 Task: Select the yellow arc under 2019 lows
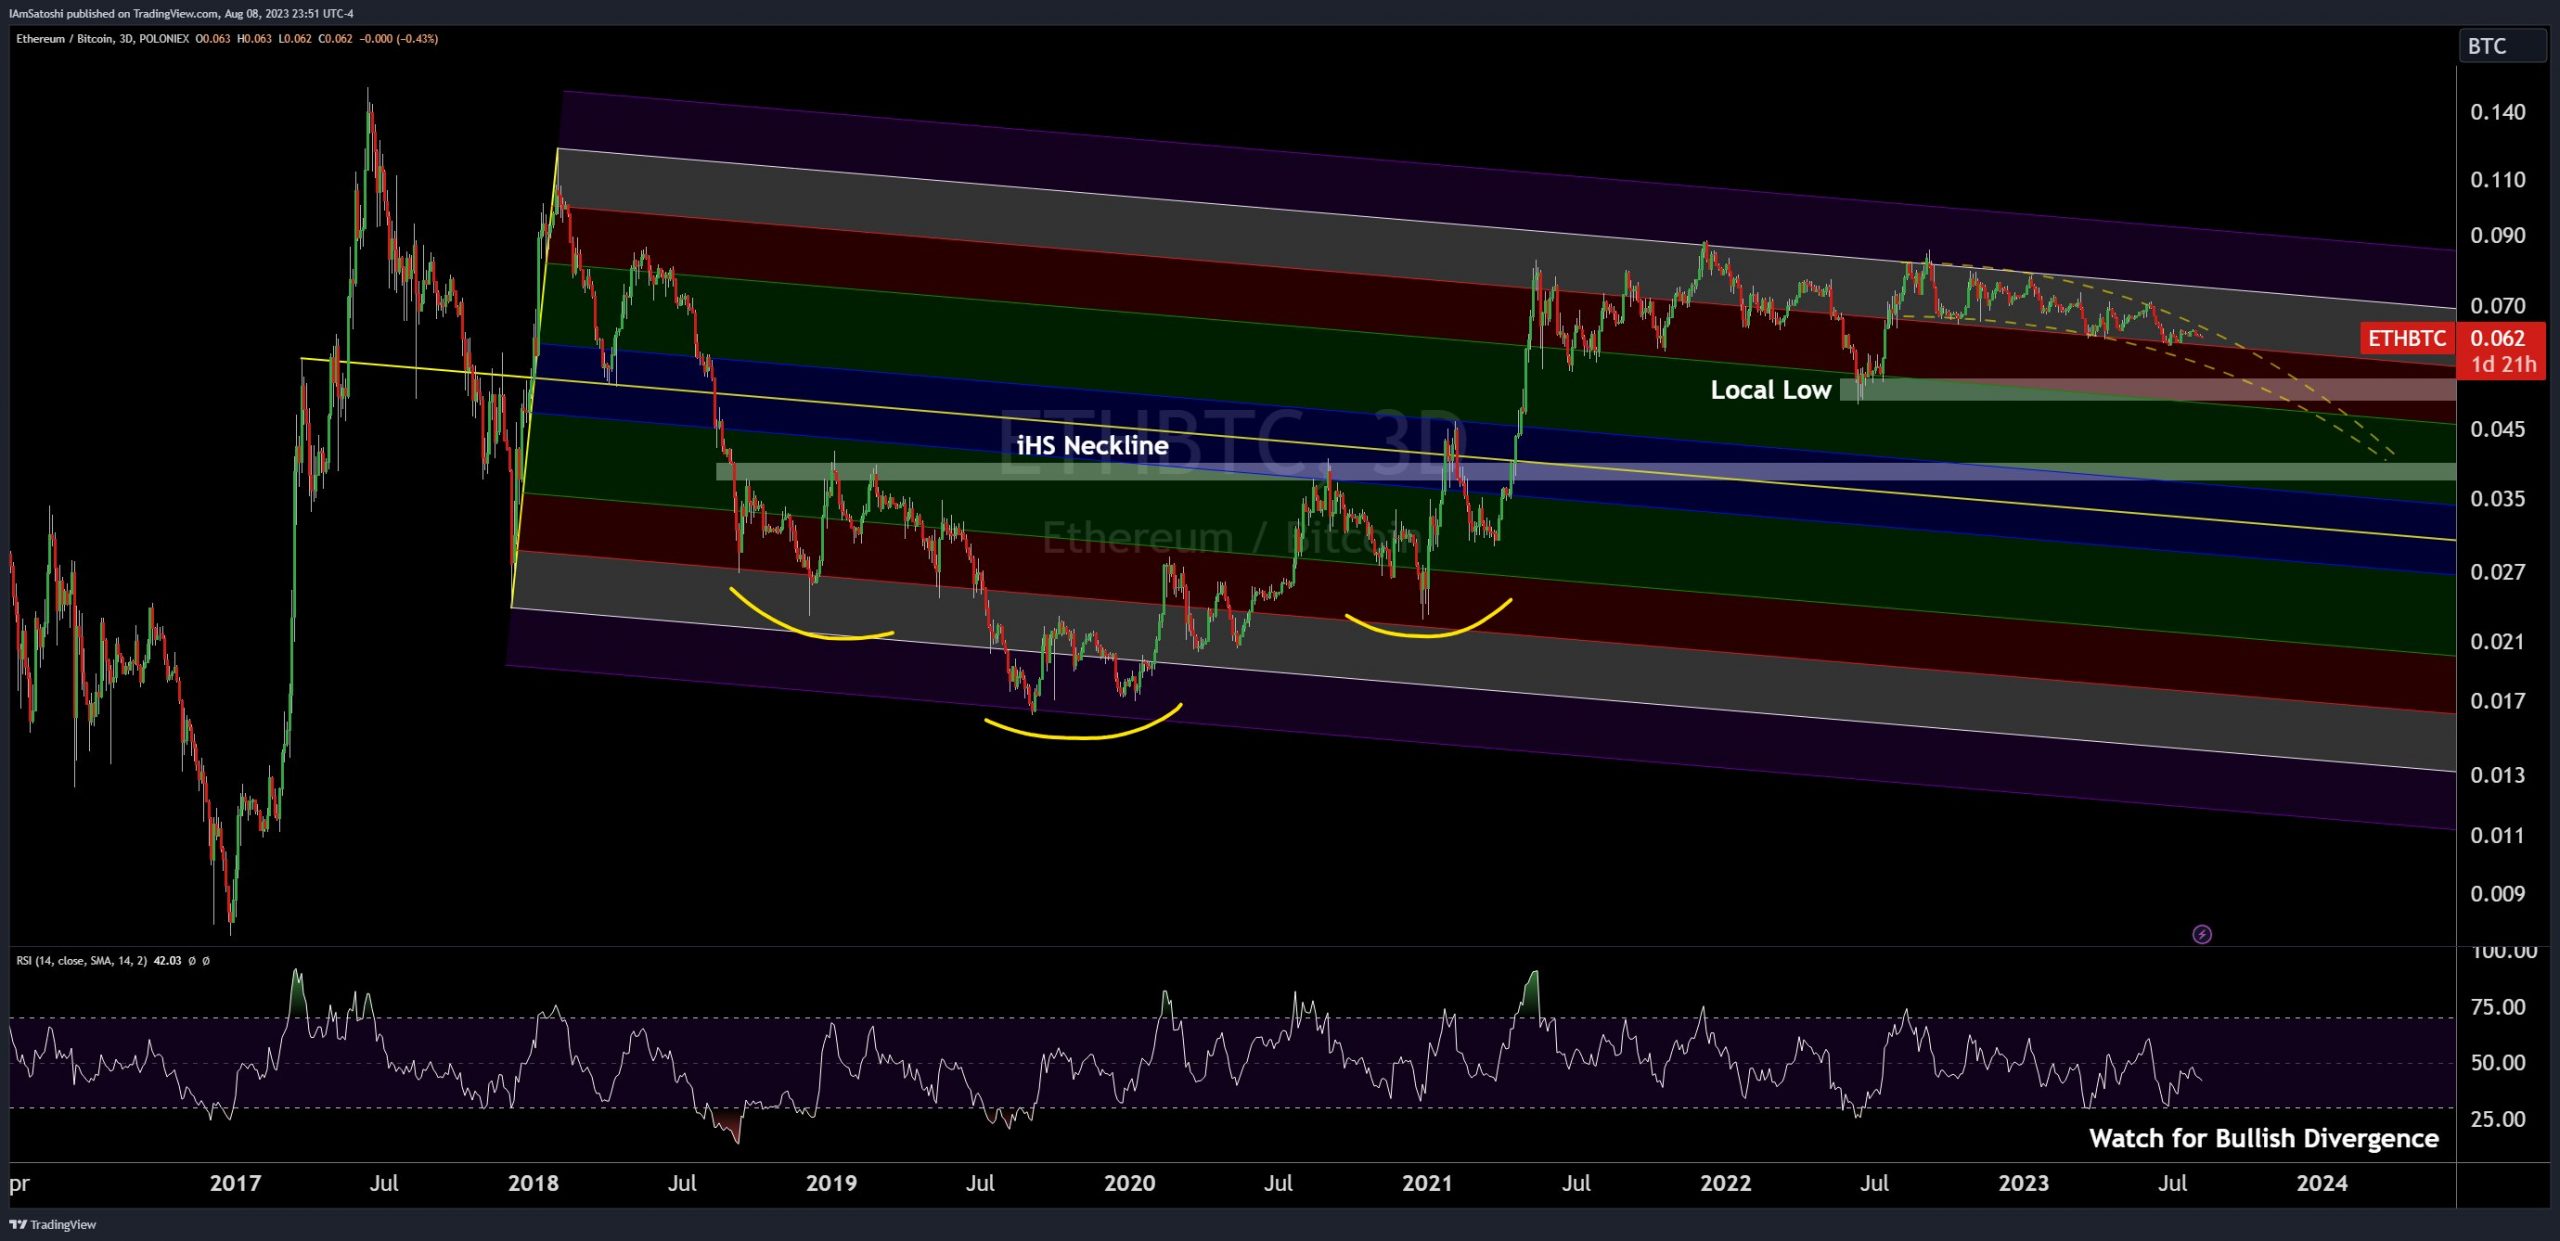pyautogui.click(x=1080, y=736)
